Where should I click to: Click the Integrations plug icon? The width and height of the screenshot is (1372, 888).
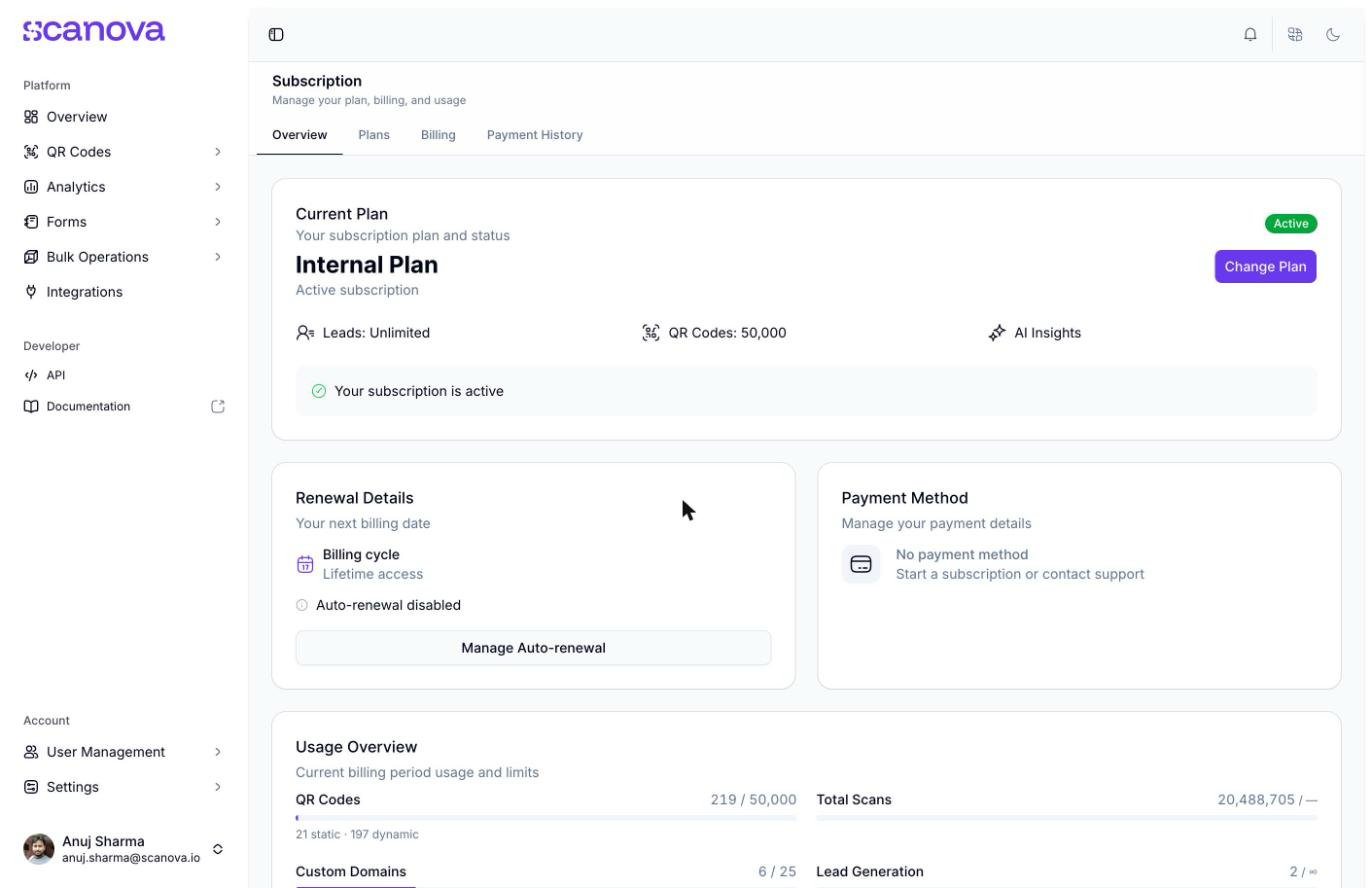pyautogui.click(x=31, y=292)
